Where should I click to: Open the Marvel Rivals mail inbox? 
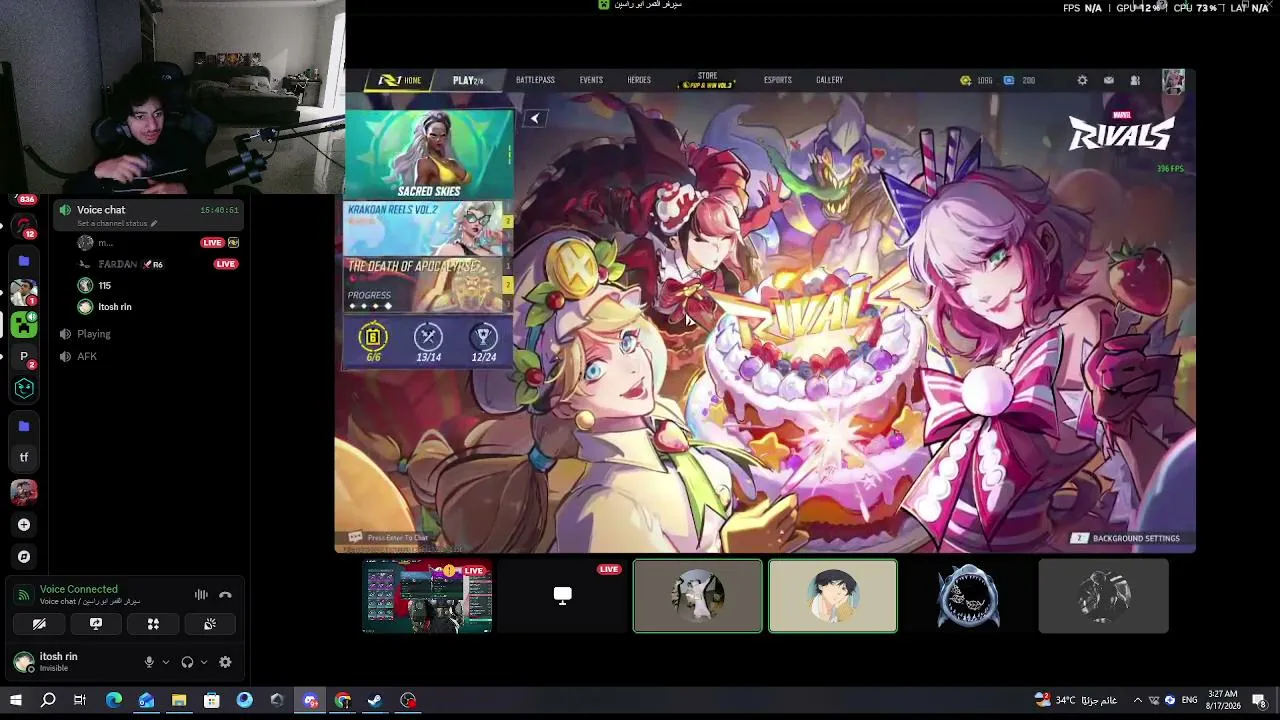tap(1108, 80)
